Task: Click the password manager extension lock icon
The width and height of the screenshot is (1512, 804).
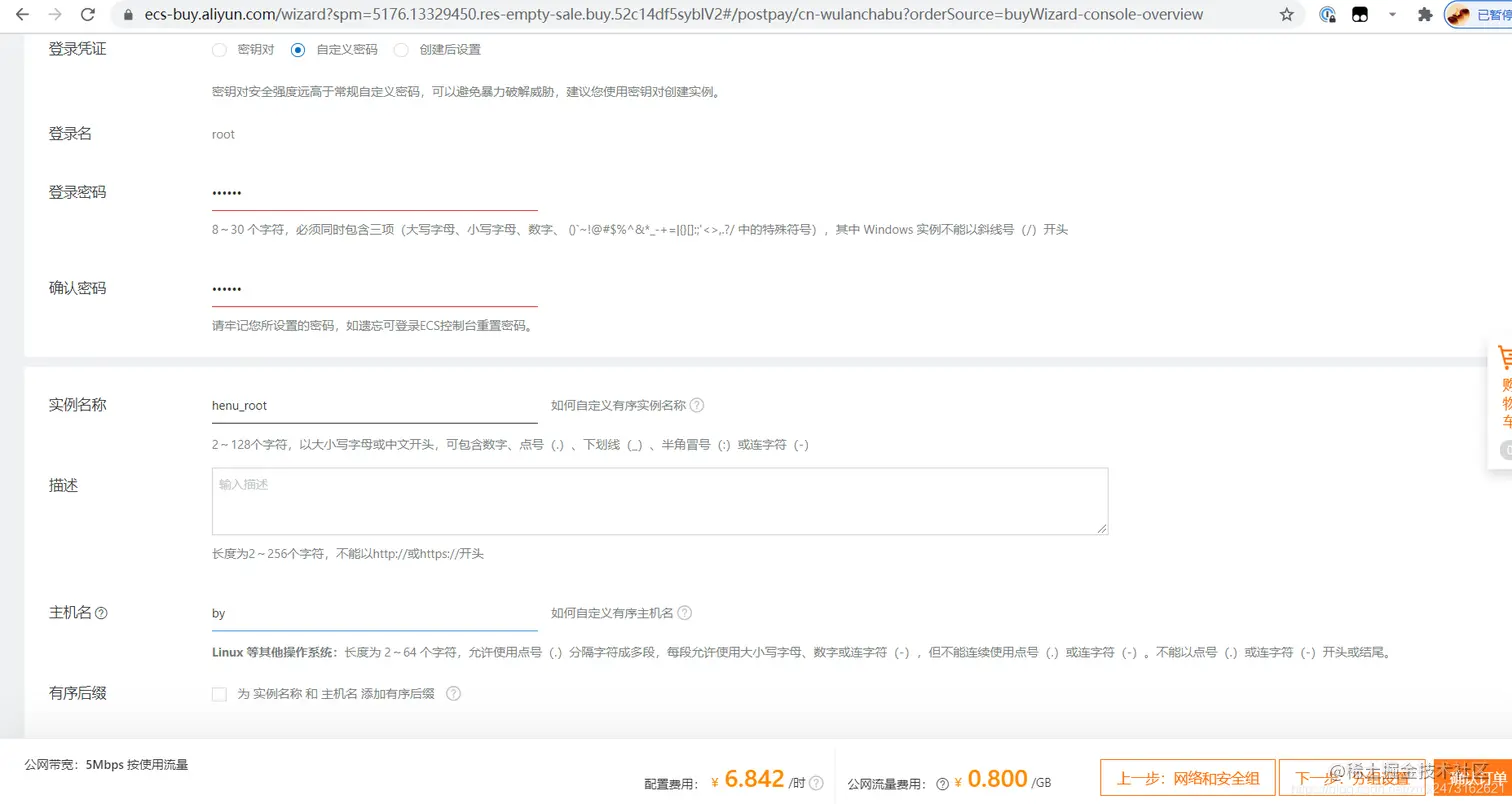Action: (1326, 14)
